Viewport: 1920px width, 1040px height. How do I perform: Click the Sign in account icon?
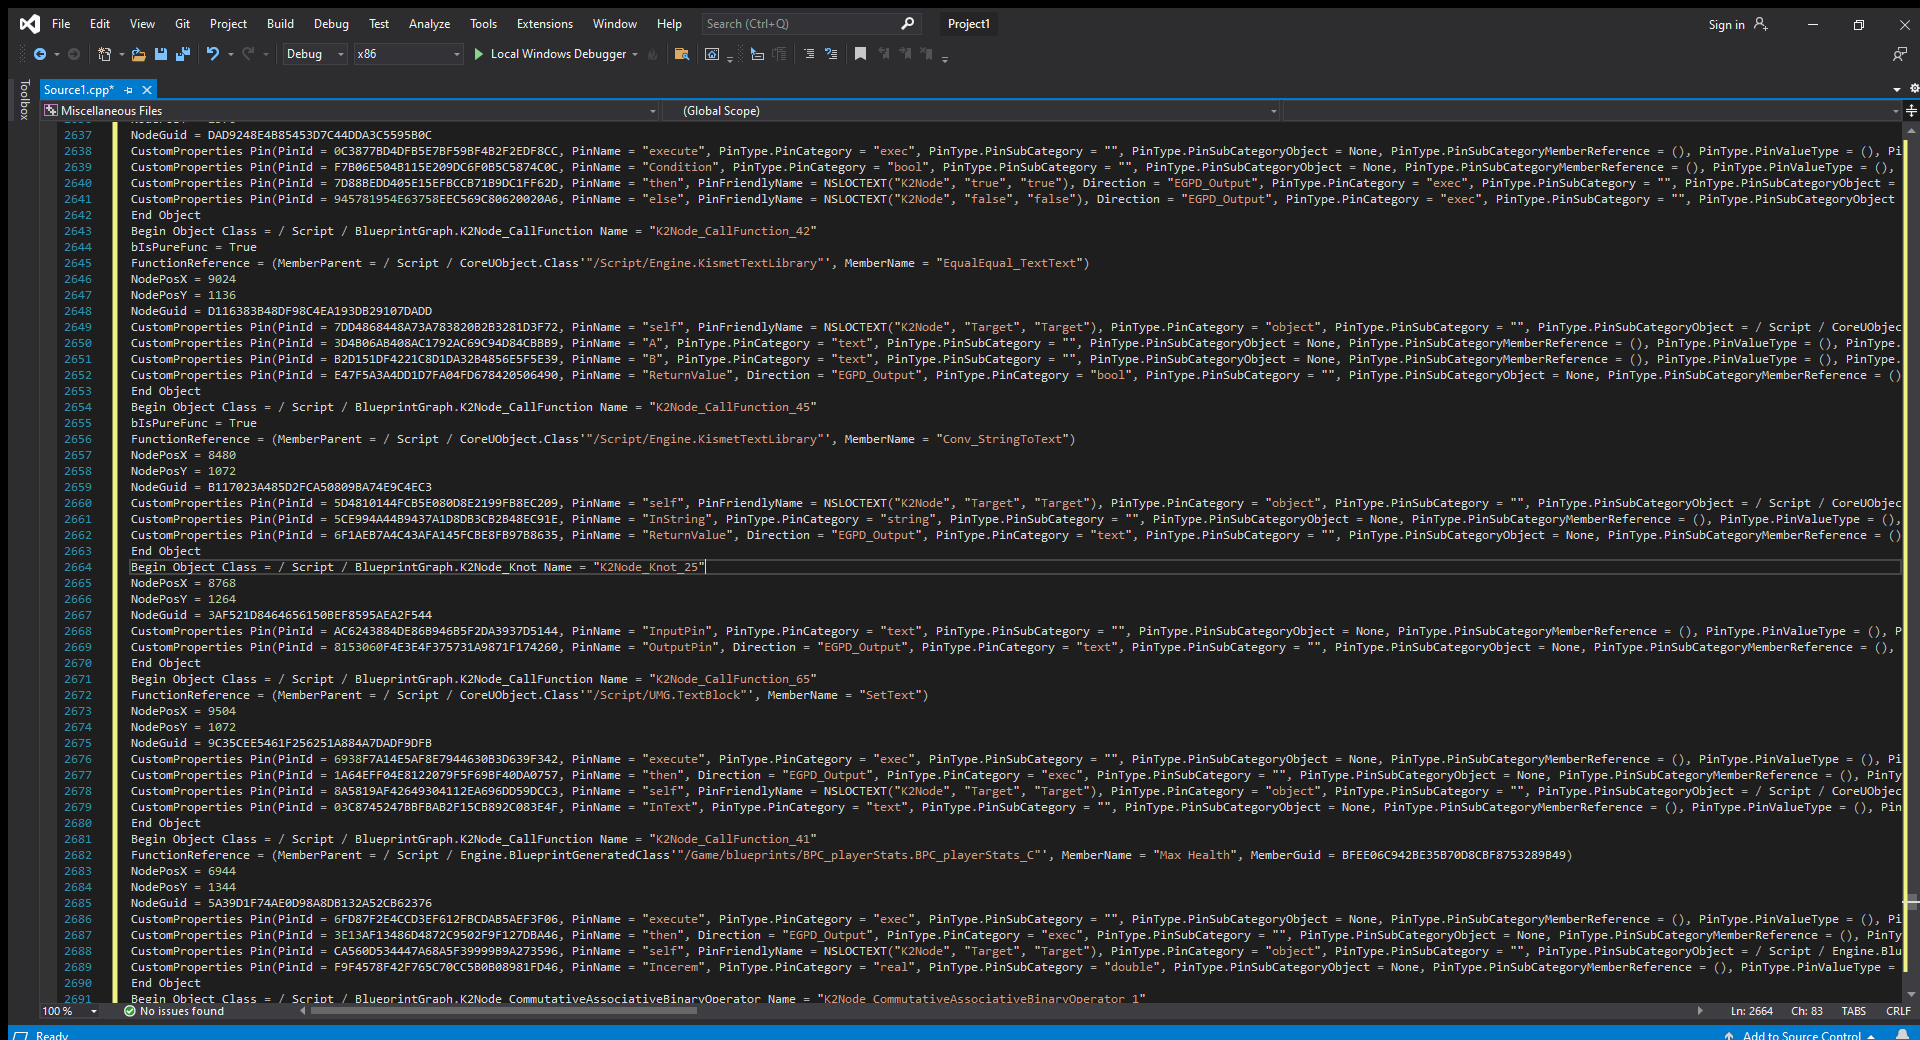pos(1761,24)
